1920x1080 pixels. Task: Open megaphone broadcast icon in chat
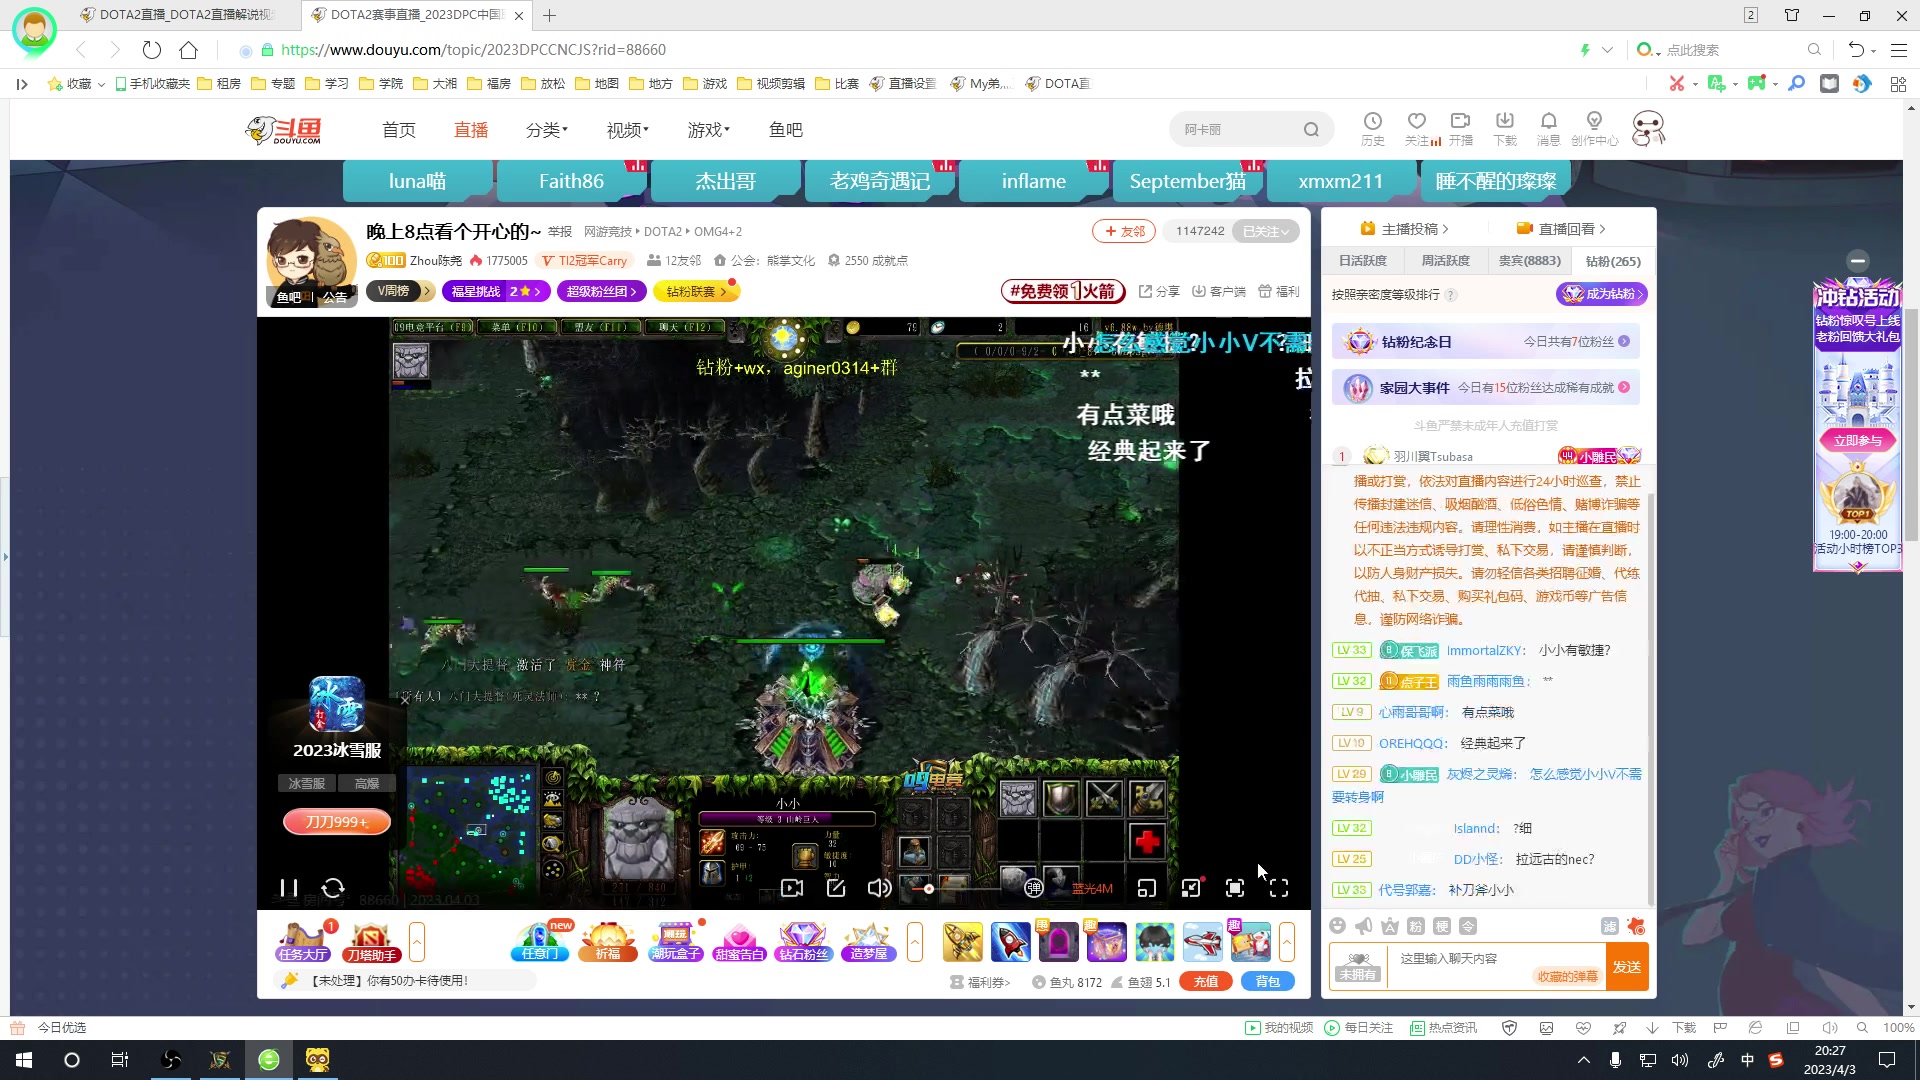pos(1364,926)
